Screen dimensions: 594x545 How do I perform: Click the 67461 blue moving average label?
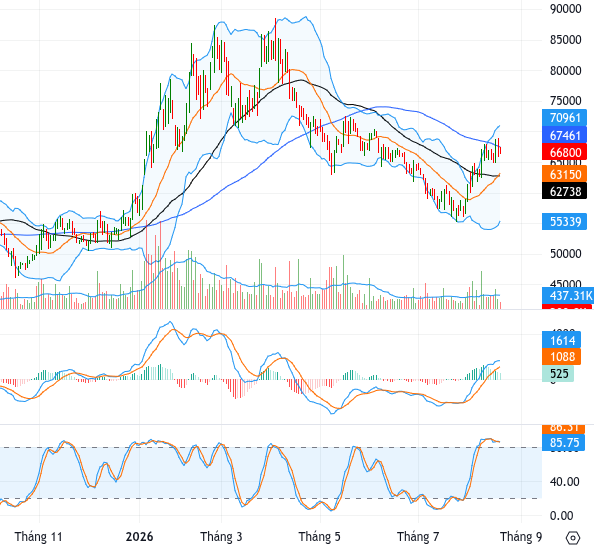[564, 135]
